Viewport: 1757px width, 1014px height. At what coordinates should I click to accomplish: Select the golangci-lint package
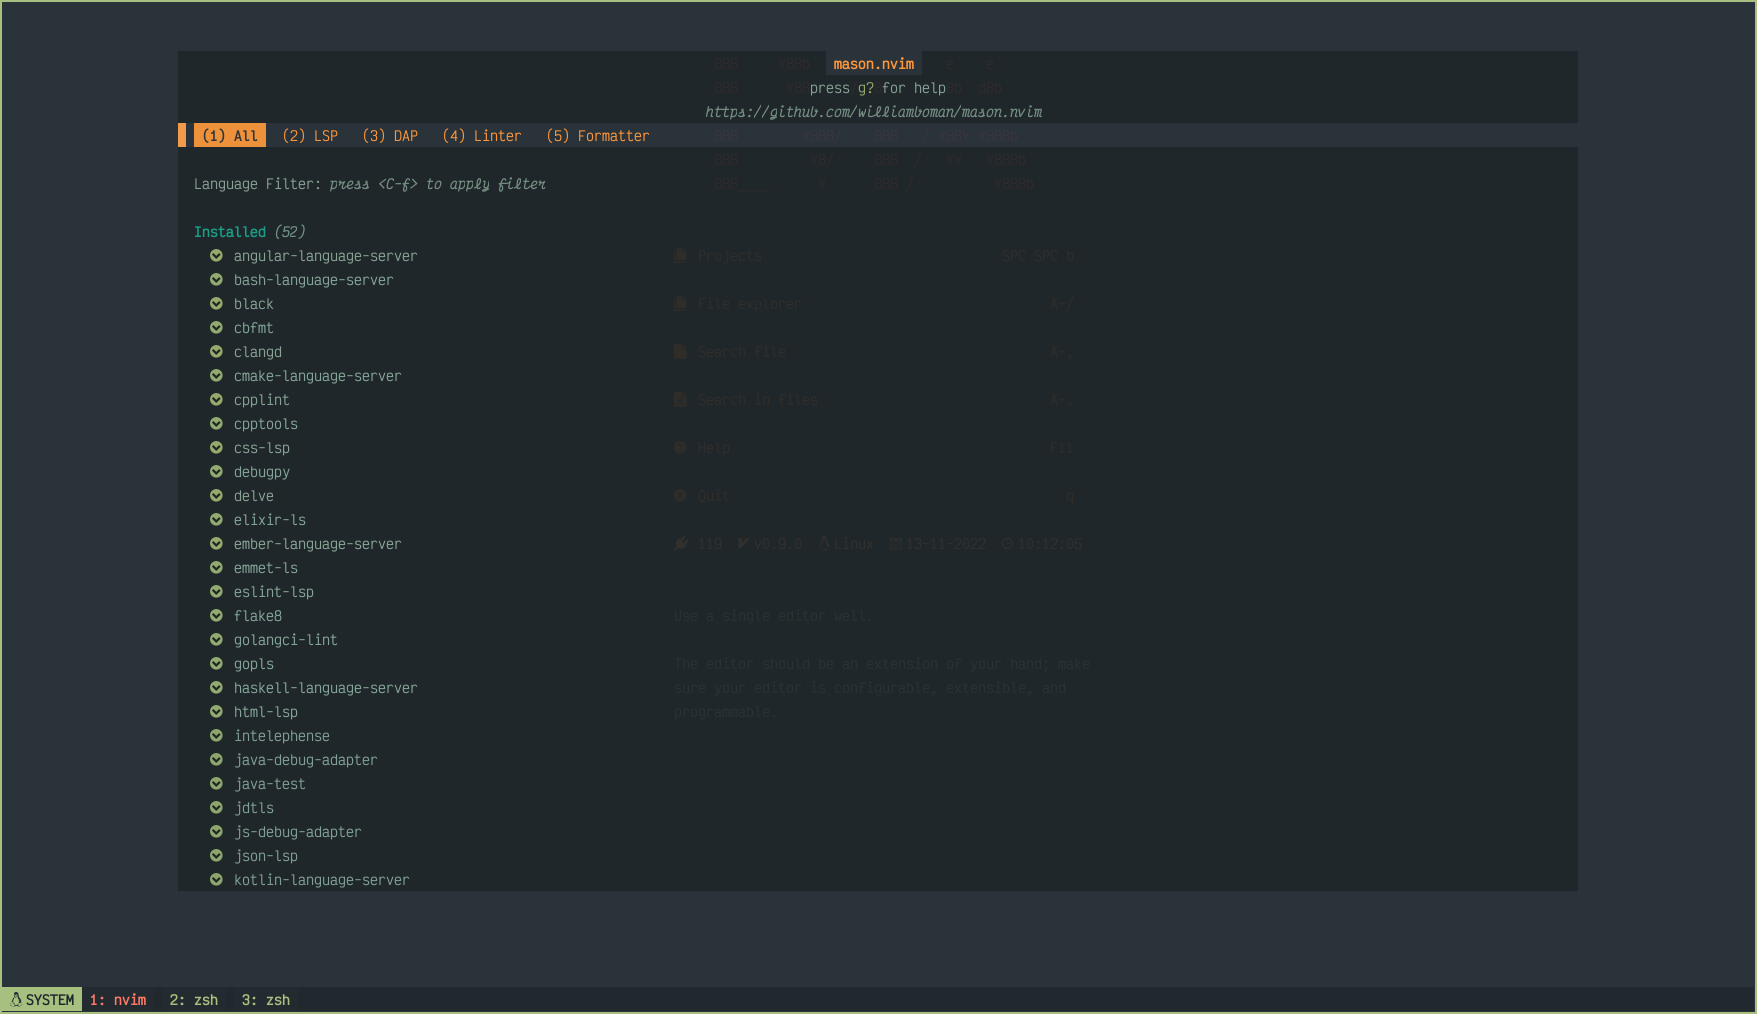coord(286,640)
